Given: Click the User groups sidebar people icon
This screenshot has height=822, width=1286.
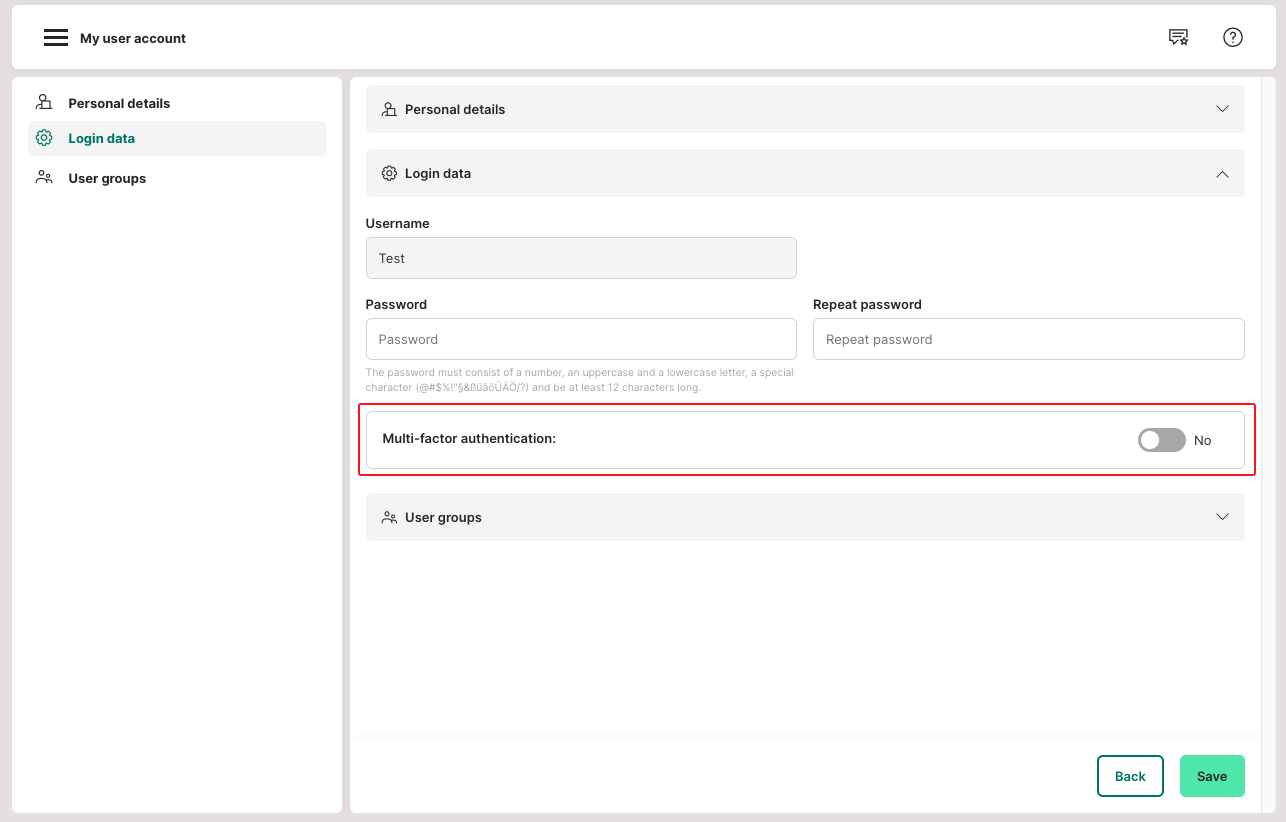Looking at the screenshot, I should point(44,178).
